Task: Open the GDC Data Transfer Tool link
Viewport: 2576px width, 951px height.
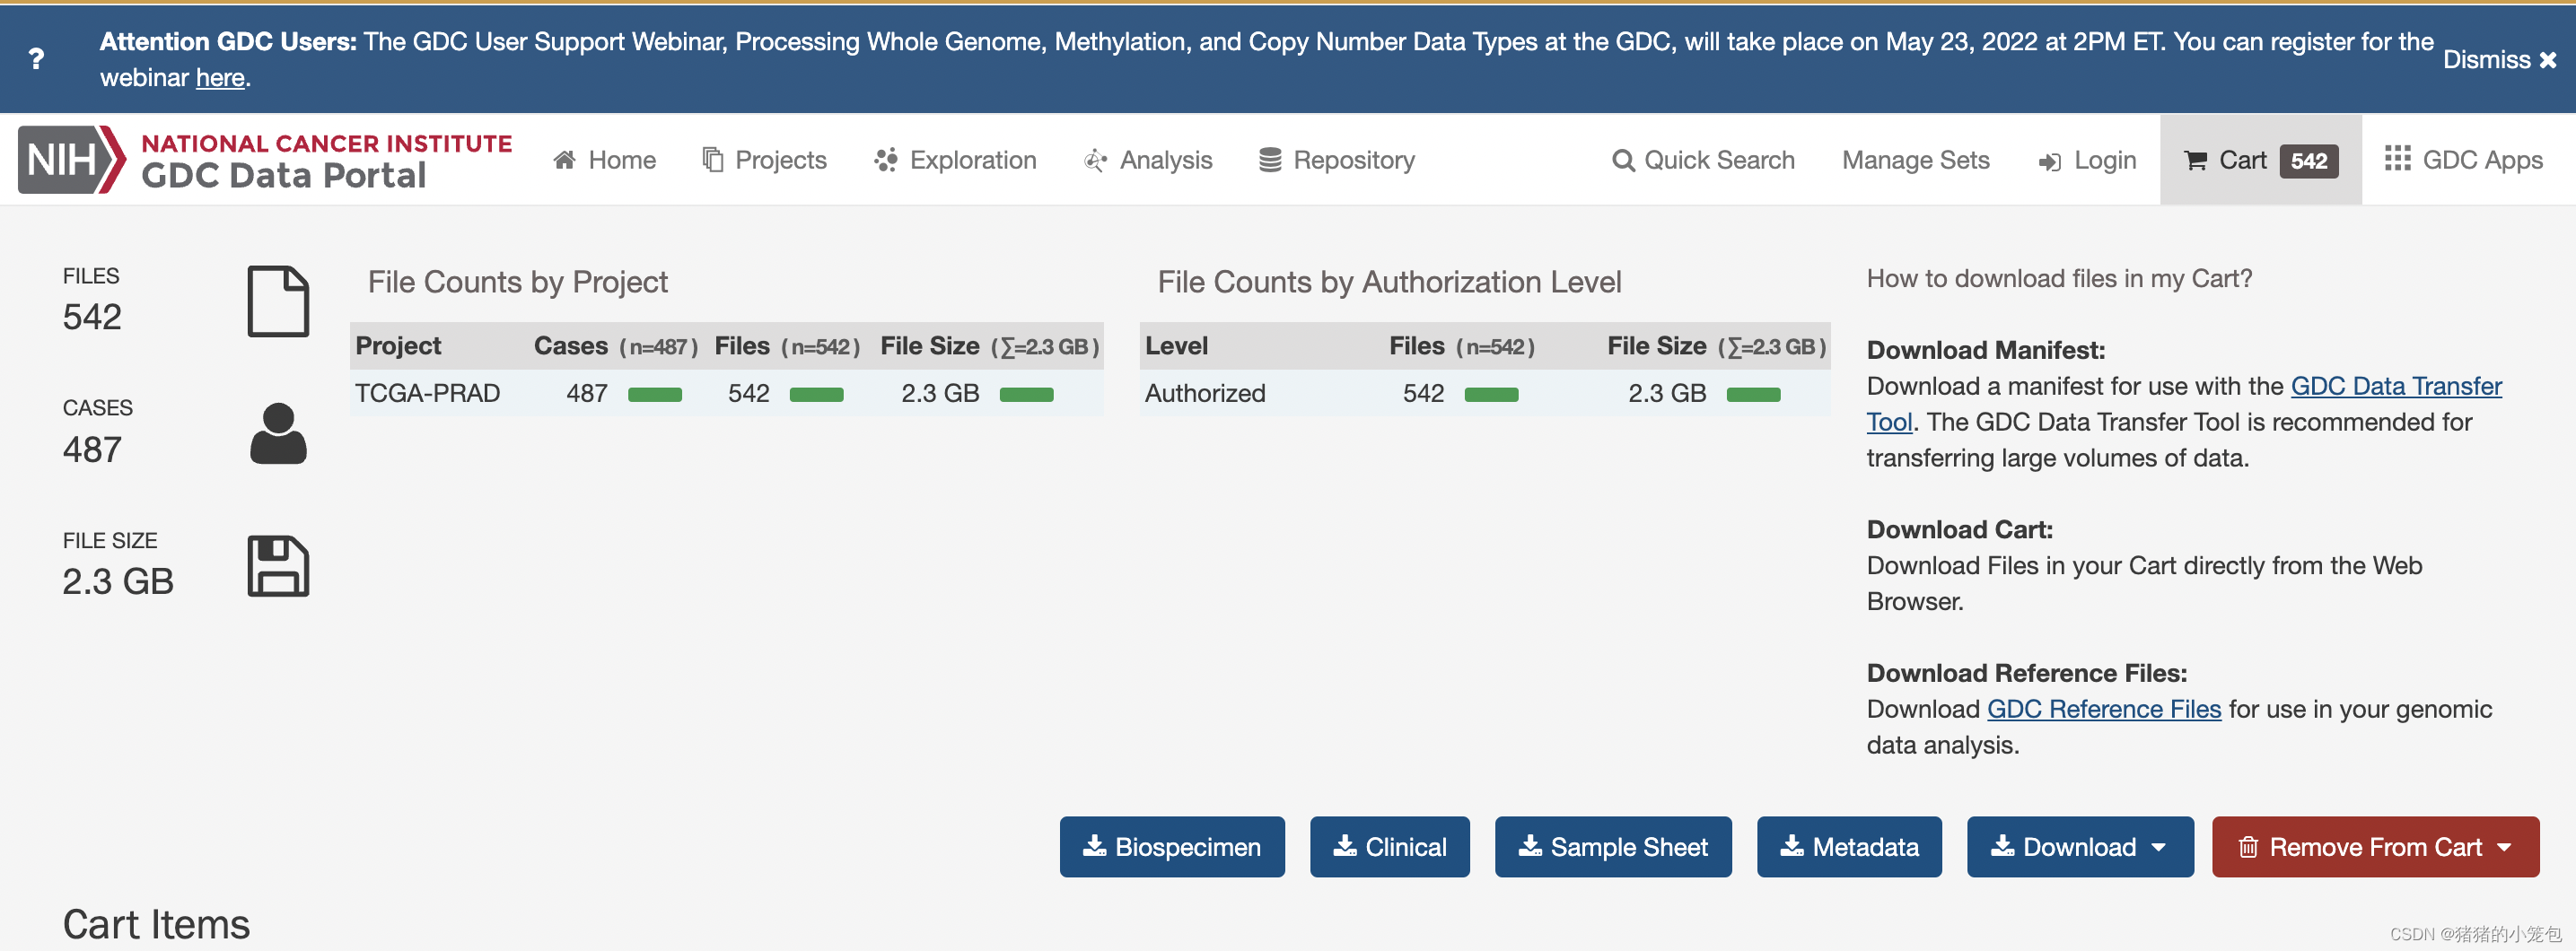Action: (2396, 386)
